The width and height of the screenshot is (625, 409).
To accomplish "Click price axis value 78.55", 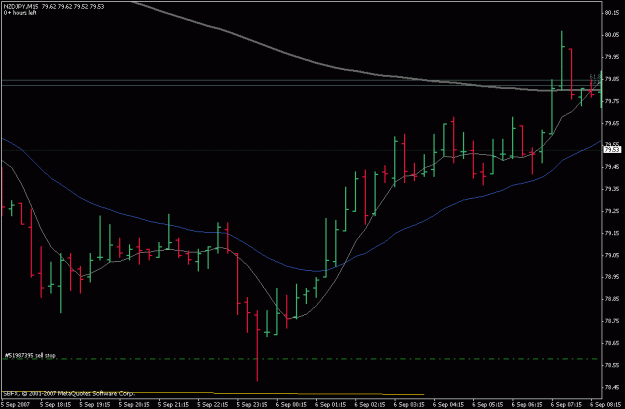I will tap(612, 365).
